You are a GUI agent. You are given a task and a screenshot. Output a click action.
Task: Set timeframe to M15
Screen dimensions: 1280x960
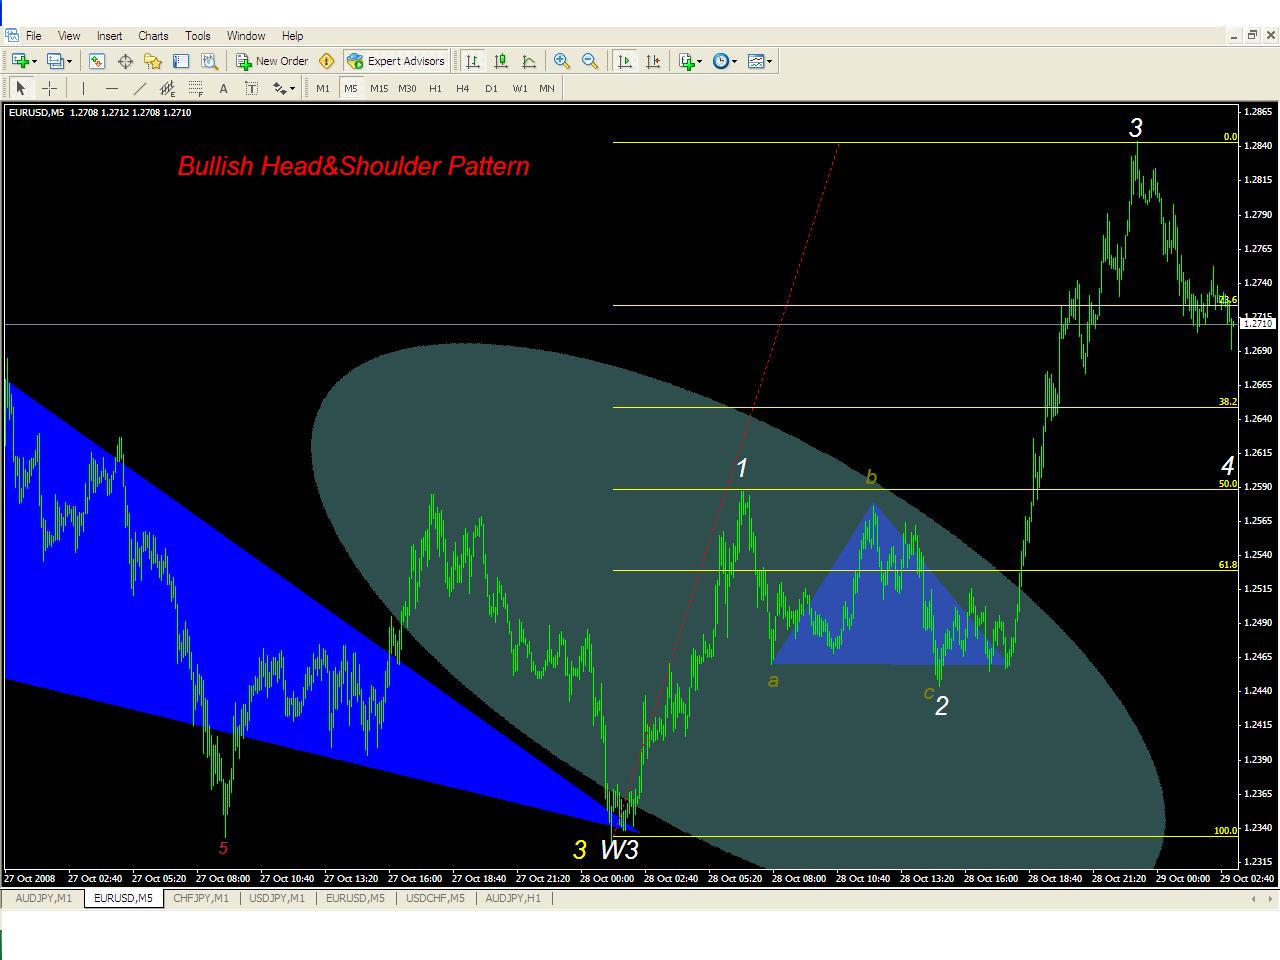pos(379,88)
